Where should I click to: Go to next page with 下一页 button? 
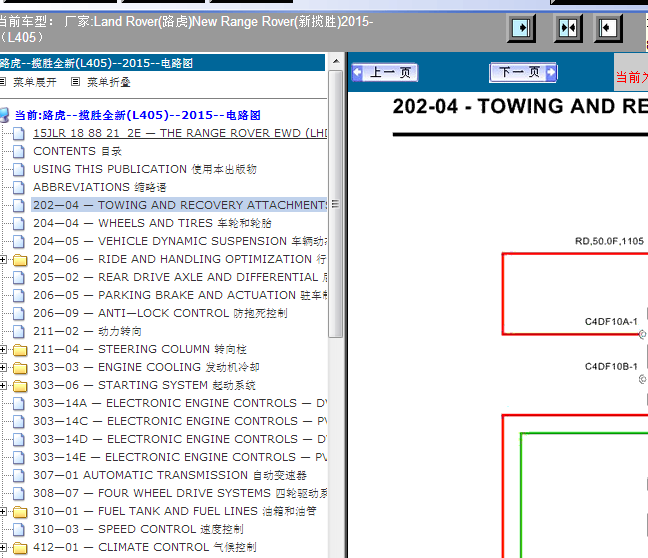(x=523, y=72)
